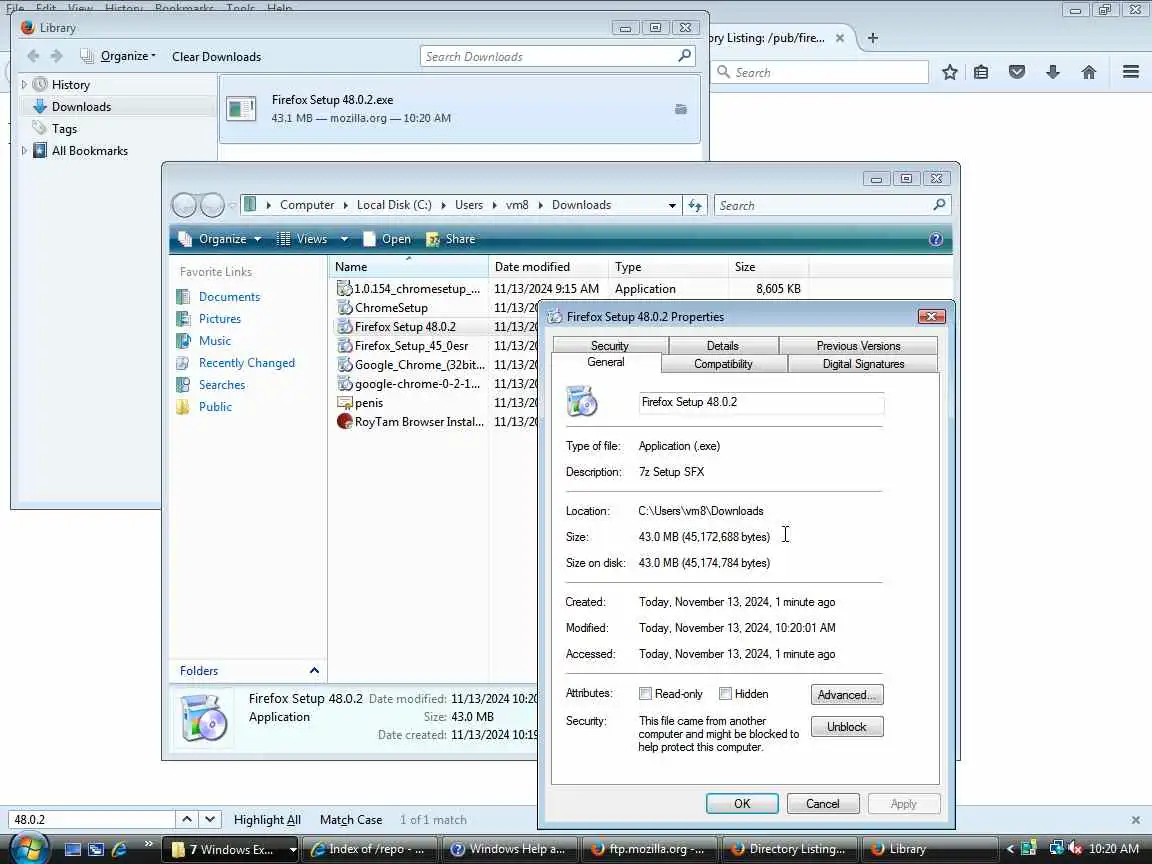The width and height of the screenshot is (1152, 864).
Task: Open new tab in Firefox
Action: (x=872, y=37)
